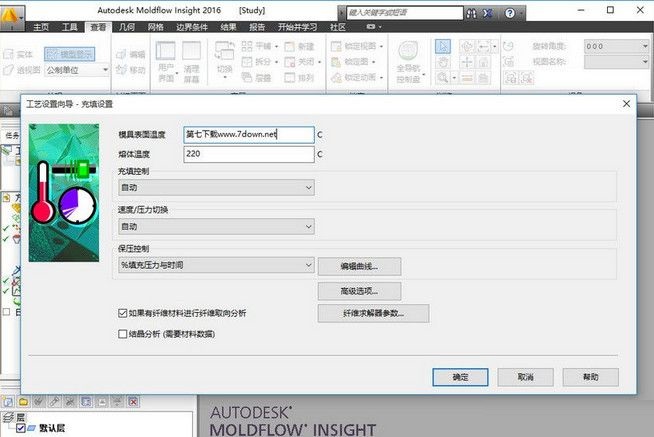This screenshot has width=654, height=437.
Task: Select the arrow Select tool in ribbon
Action: point(443,46)
